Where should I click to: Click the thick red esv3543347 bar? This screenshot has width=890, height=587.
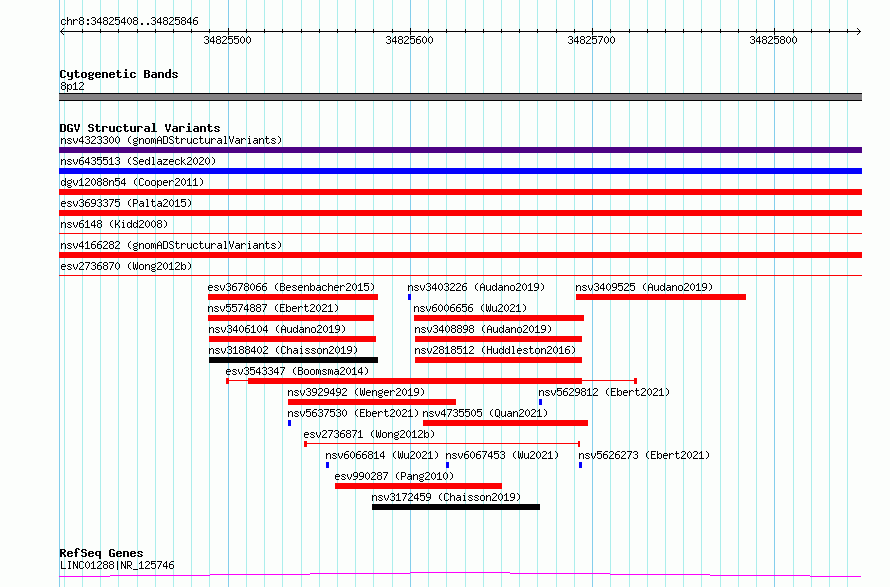click(415, 381)
